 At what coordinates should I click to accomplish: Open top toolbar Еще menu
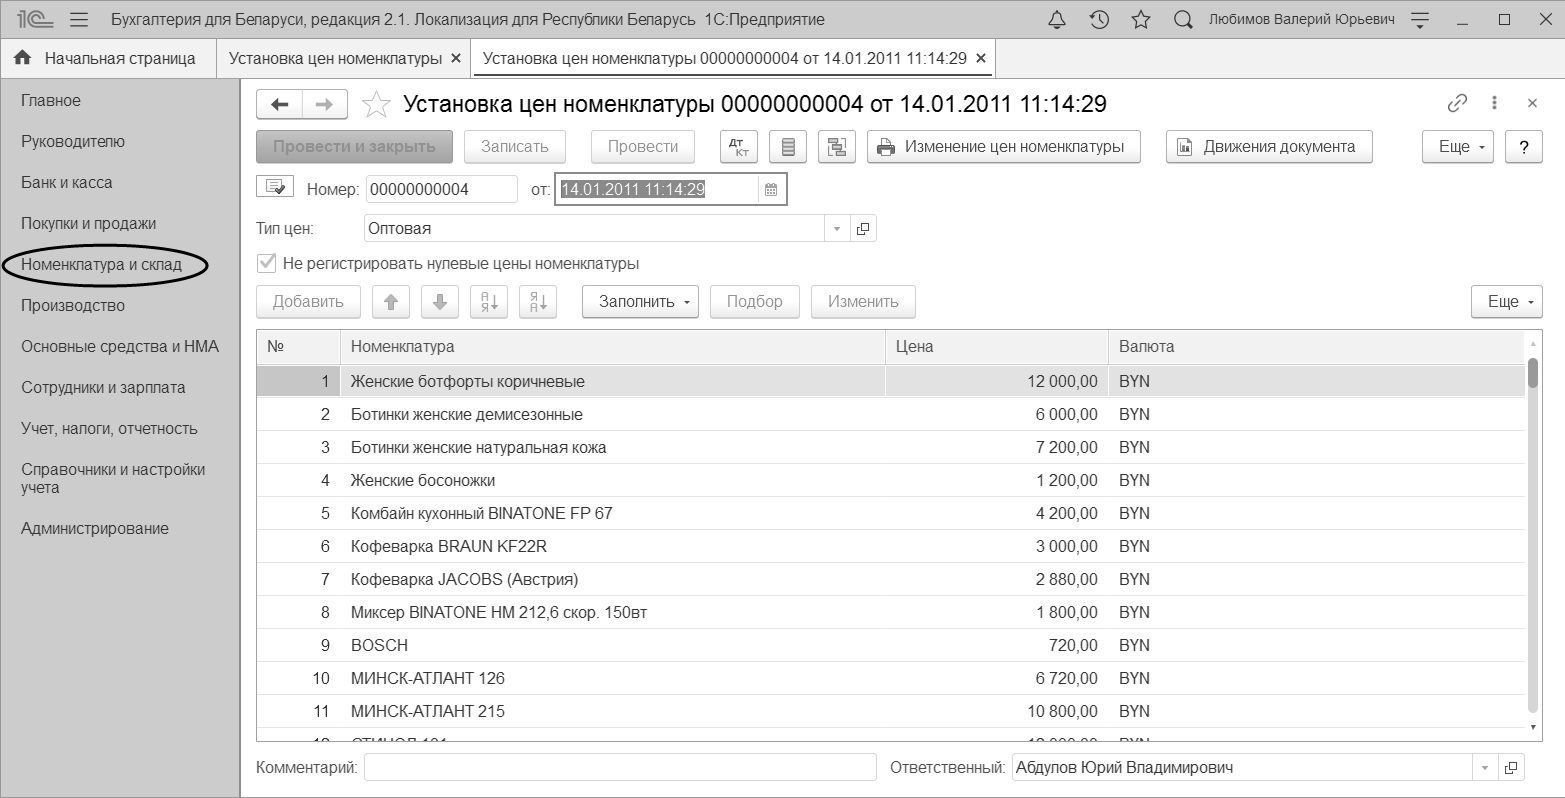[x=1458, y=147]
